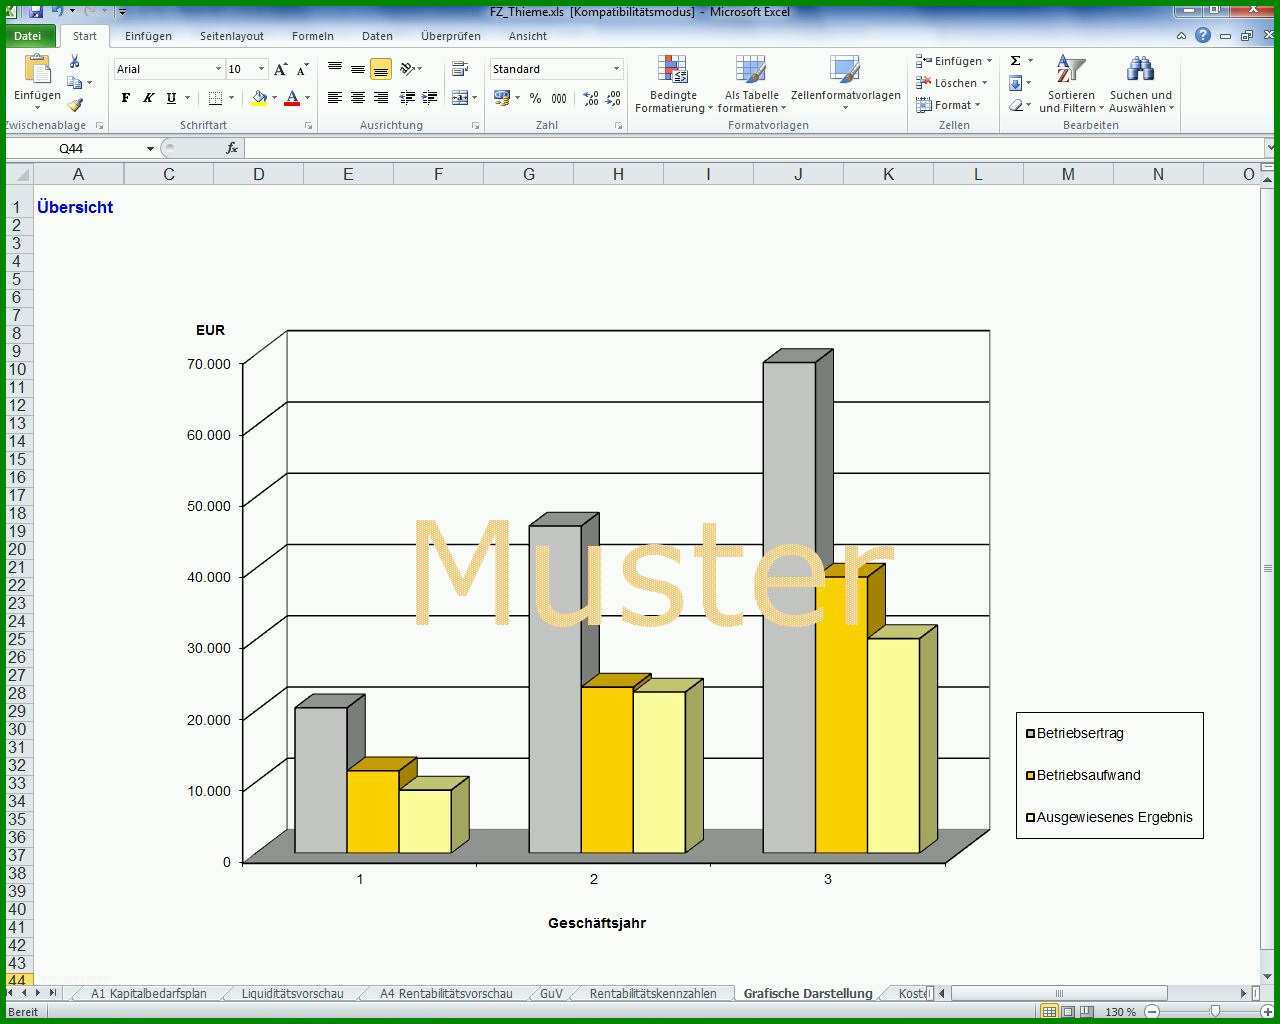Apply the yellow fill color bucket
The image size is (1280, 1024).
[259, 98]
